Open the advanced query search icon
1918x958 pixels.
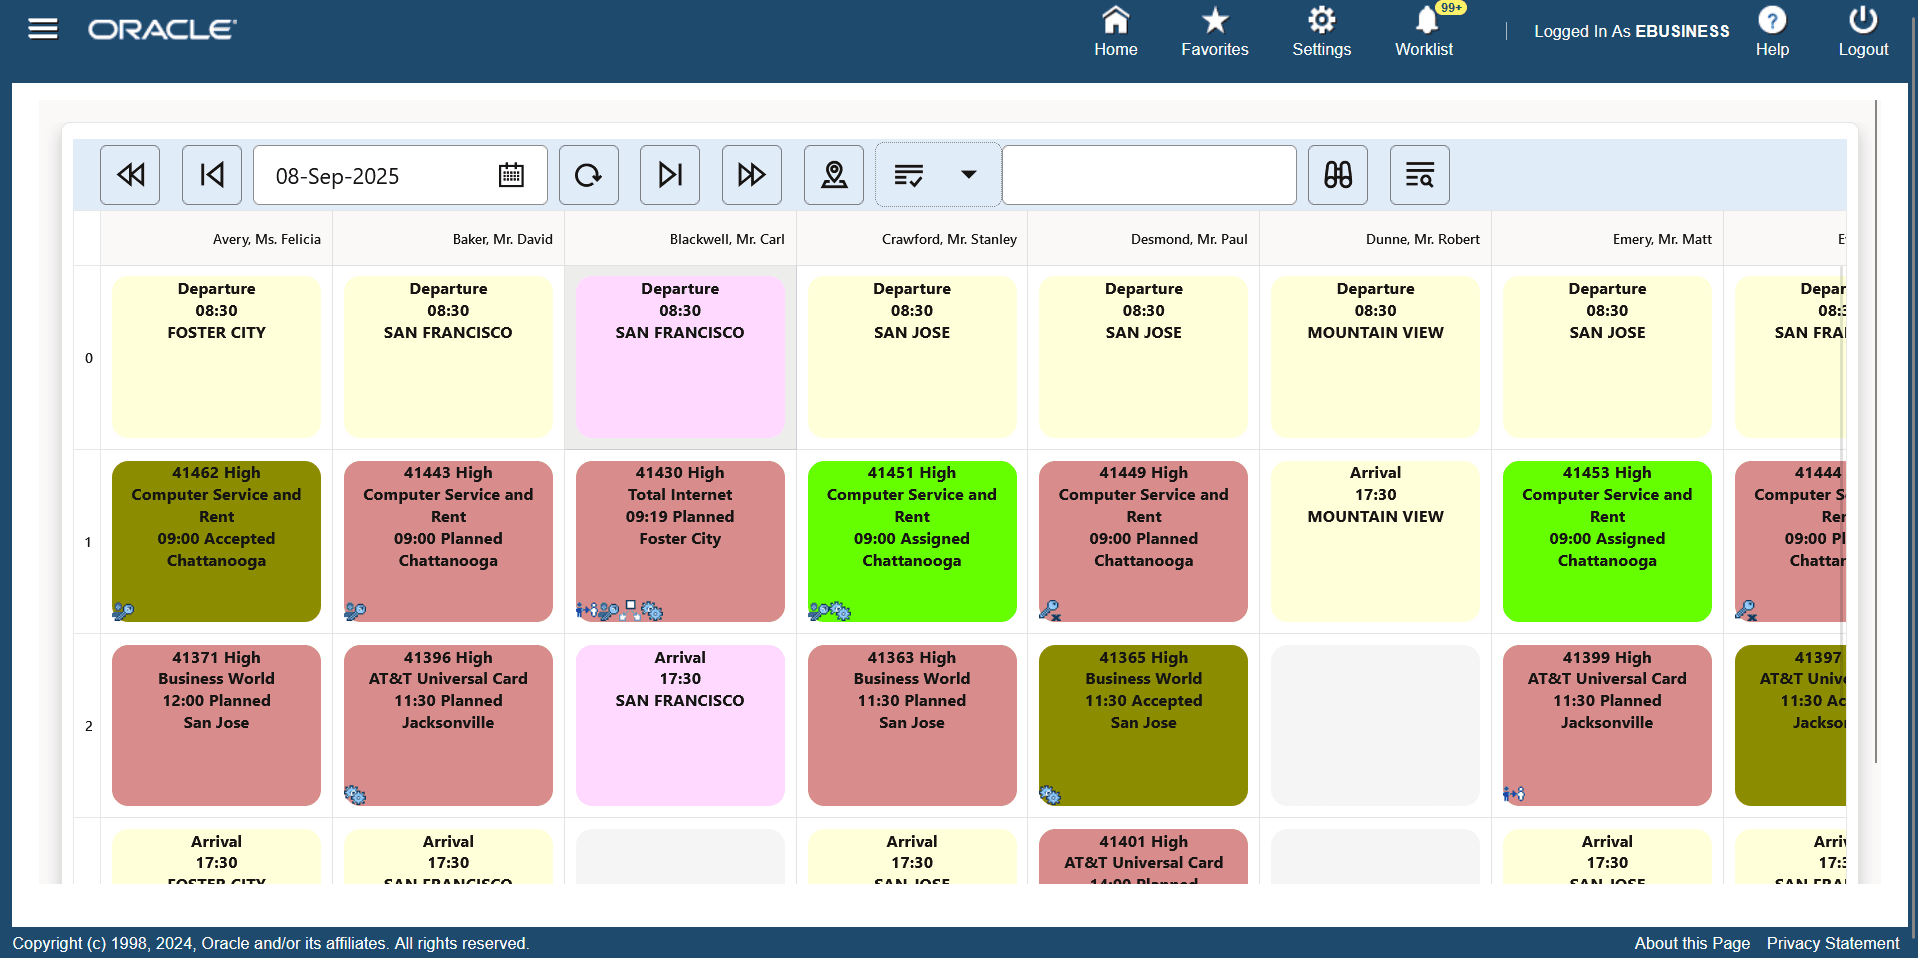[1419, 175]
